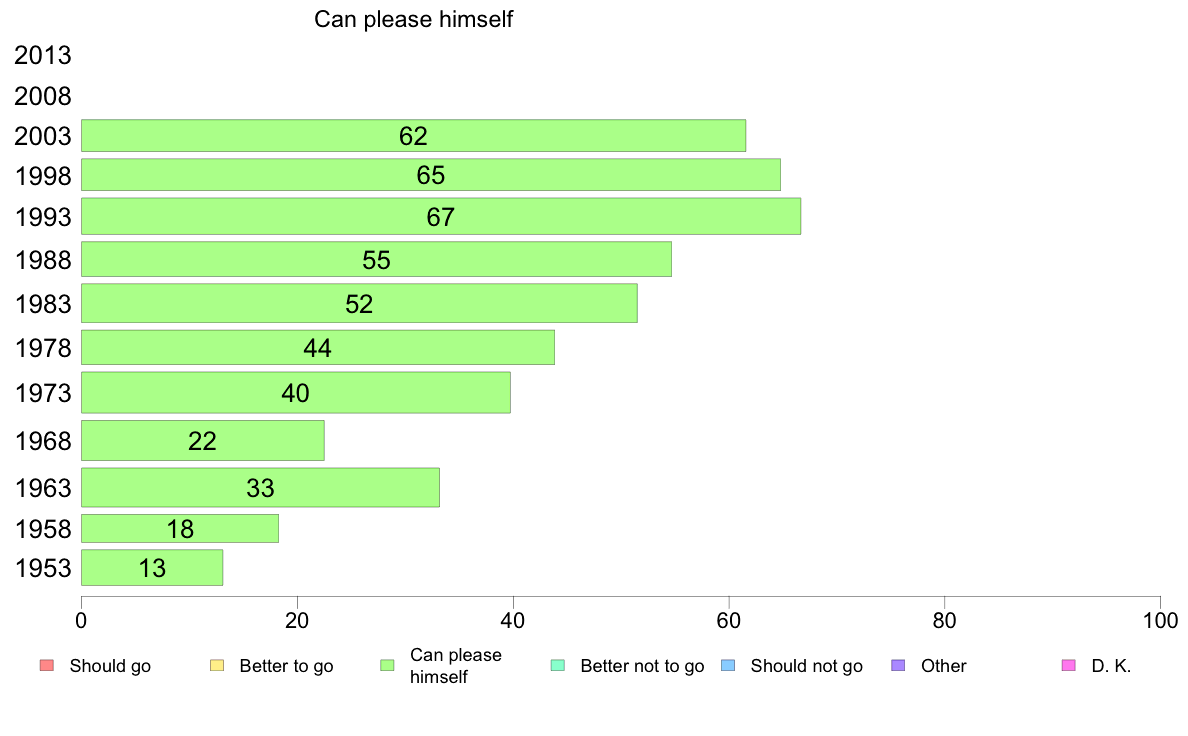The width and height of the screenshot is (1188, 736).
Task: Click the yellow Better to go swatch
Action: pos(216,666)
